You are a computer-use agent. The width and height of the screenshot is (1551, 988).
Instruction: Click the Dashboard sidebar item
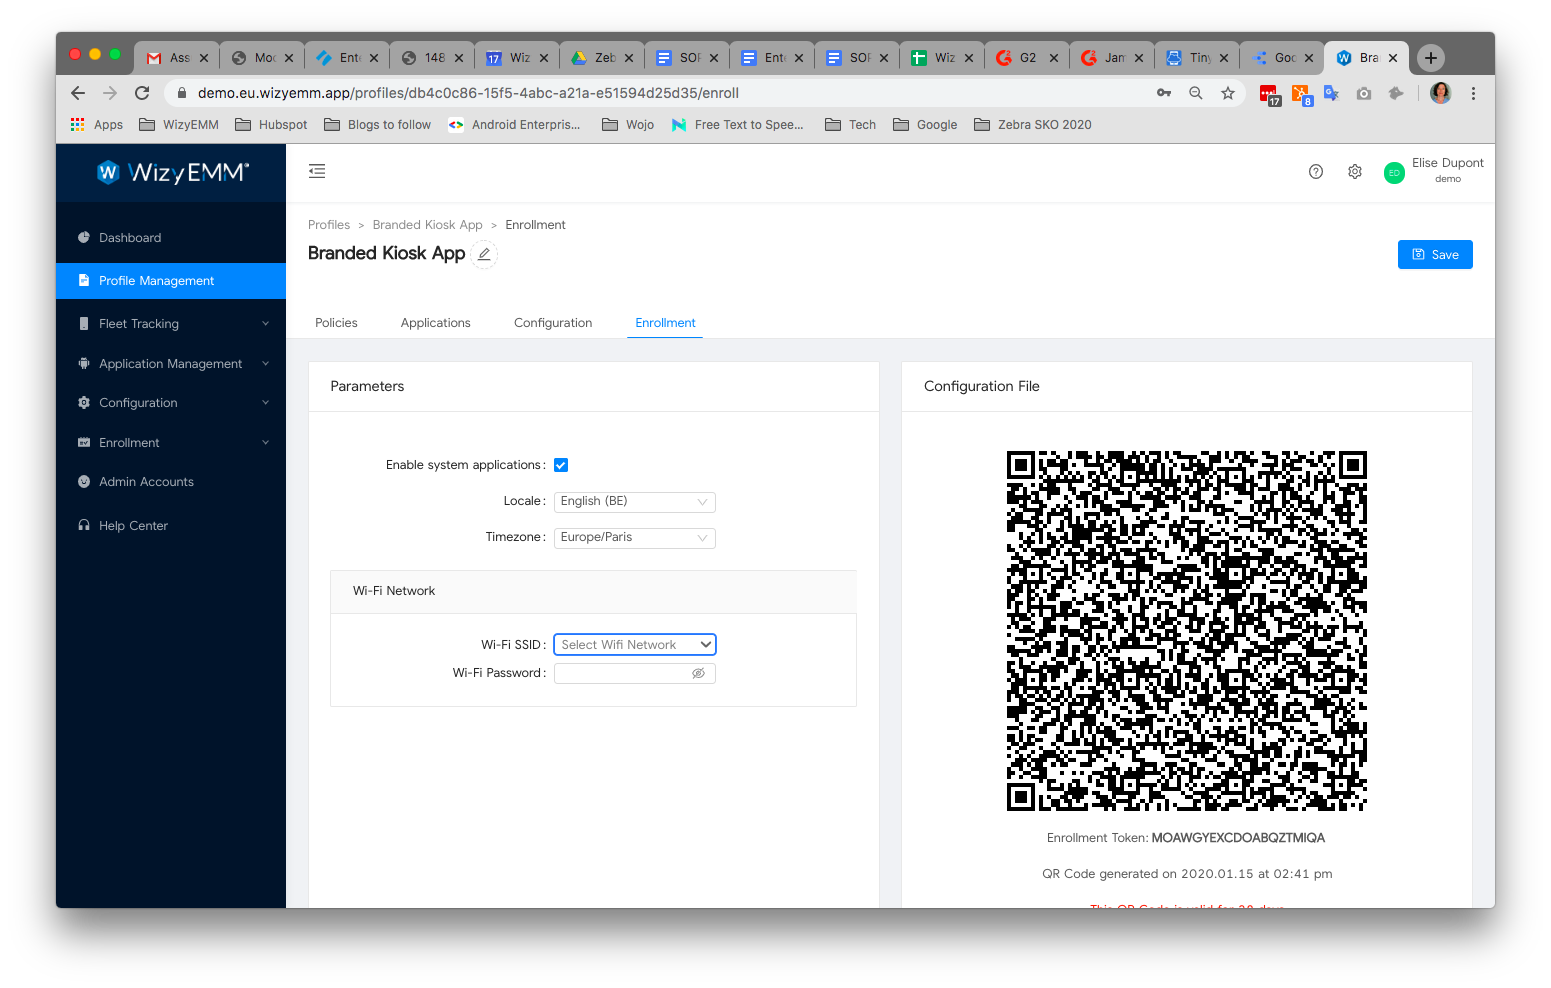coord(171,238)
